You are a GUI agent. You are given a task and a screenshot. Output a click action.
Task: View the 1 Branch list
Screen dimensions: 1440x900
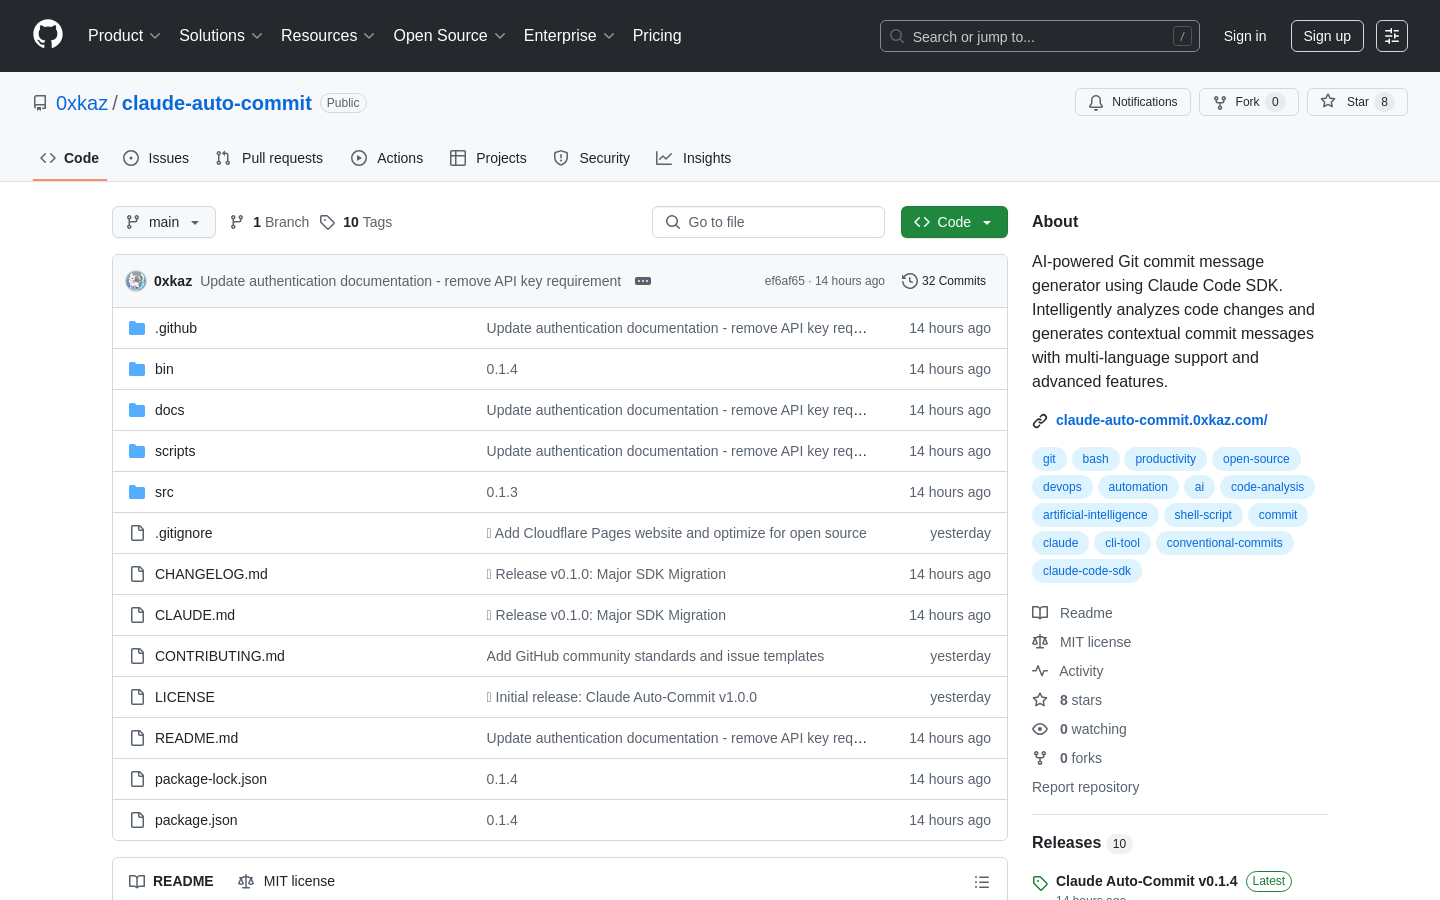pos(269,222)
